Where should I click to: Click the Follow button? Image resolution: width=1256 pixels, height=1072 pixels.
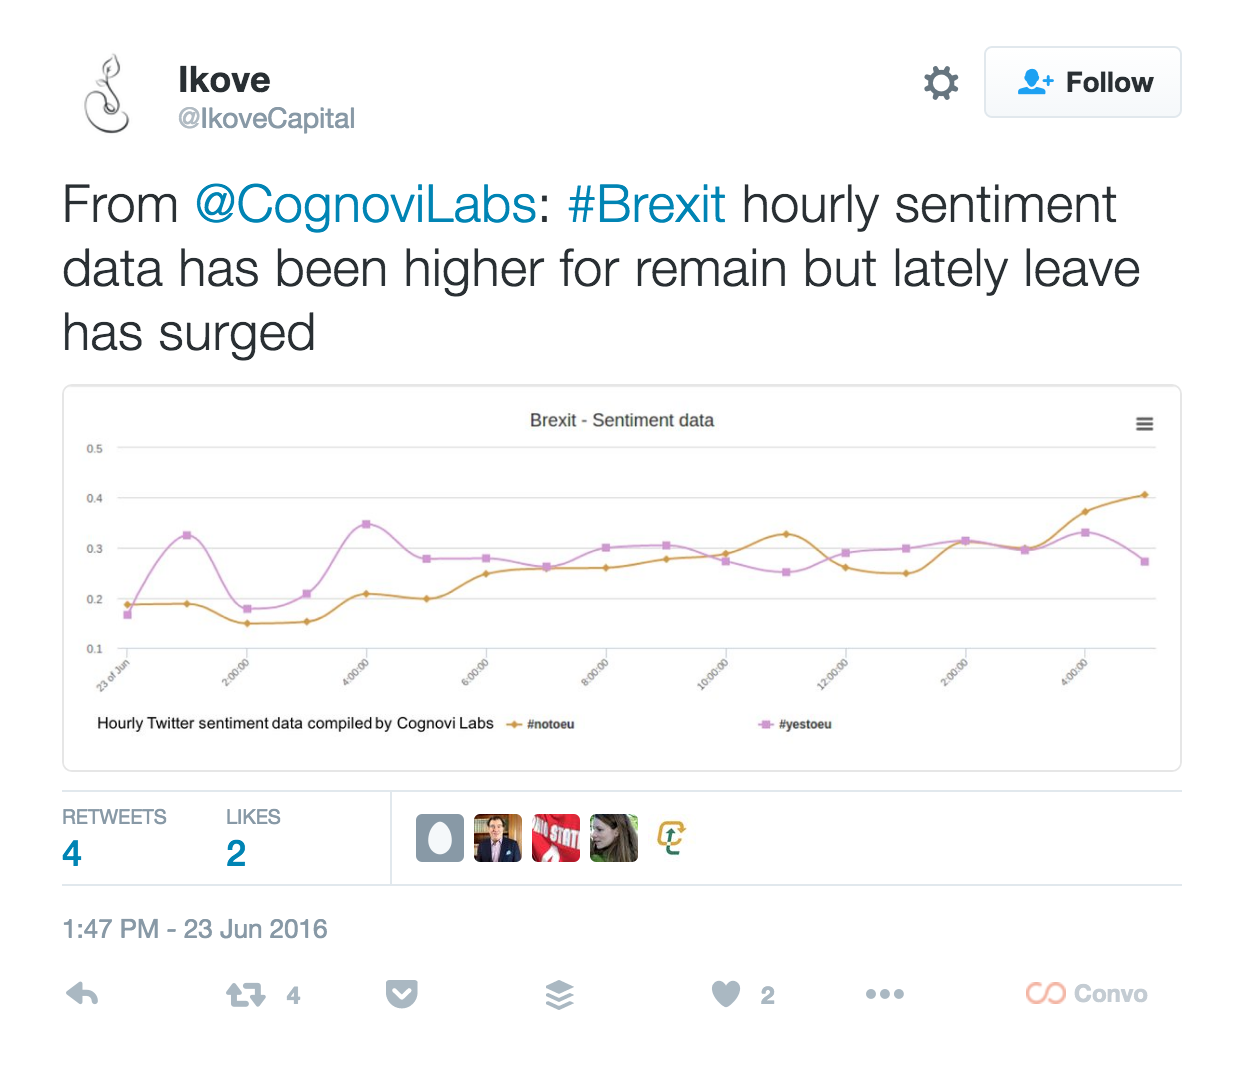click(x=1083, y=82)
